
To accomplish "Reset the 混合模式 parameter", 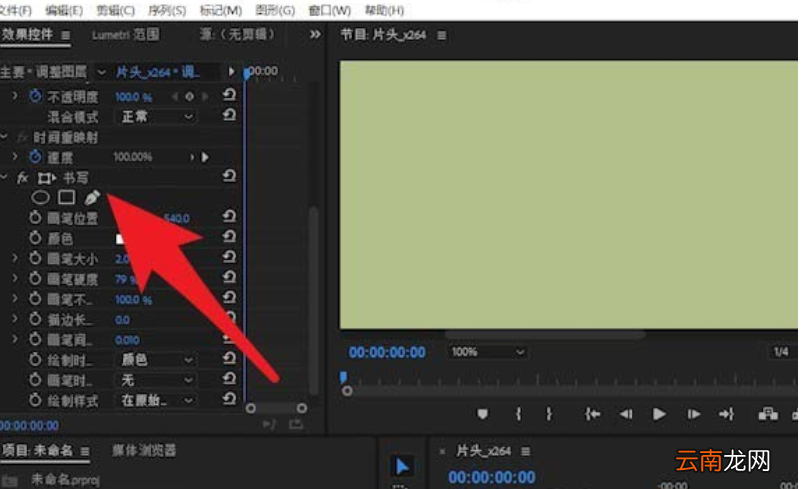I will (x=229, y=115).
